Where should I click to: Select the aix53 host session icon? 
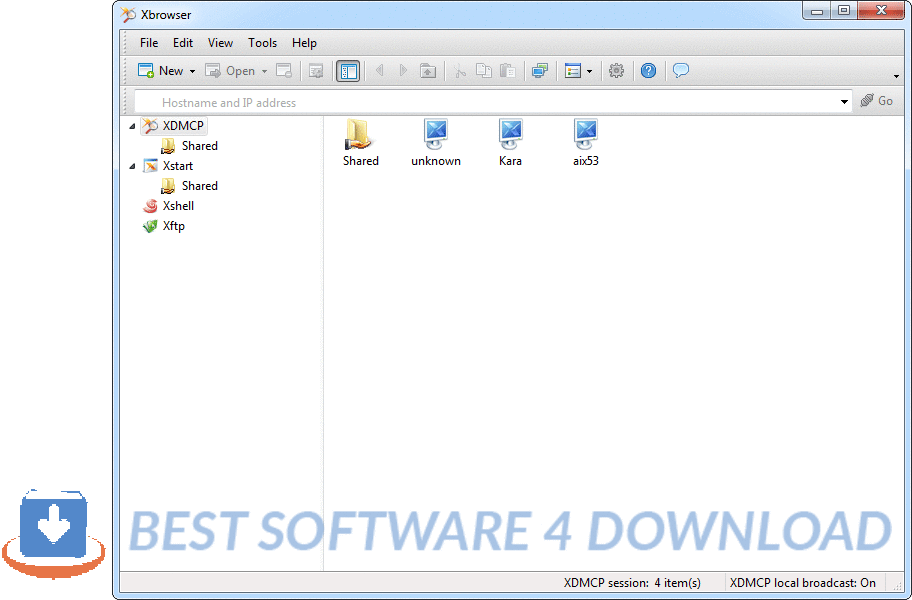click(586, 143)
